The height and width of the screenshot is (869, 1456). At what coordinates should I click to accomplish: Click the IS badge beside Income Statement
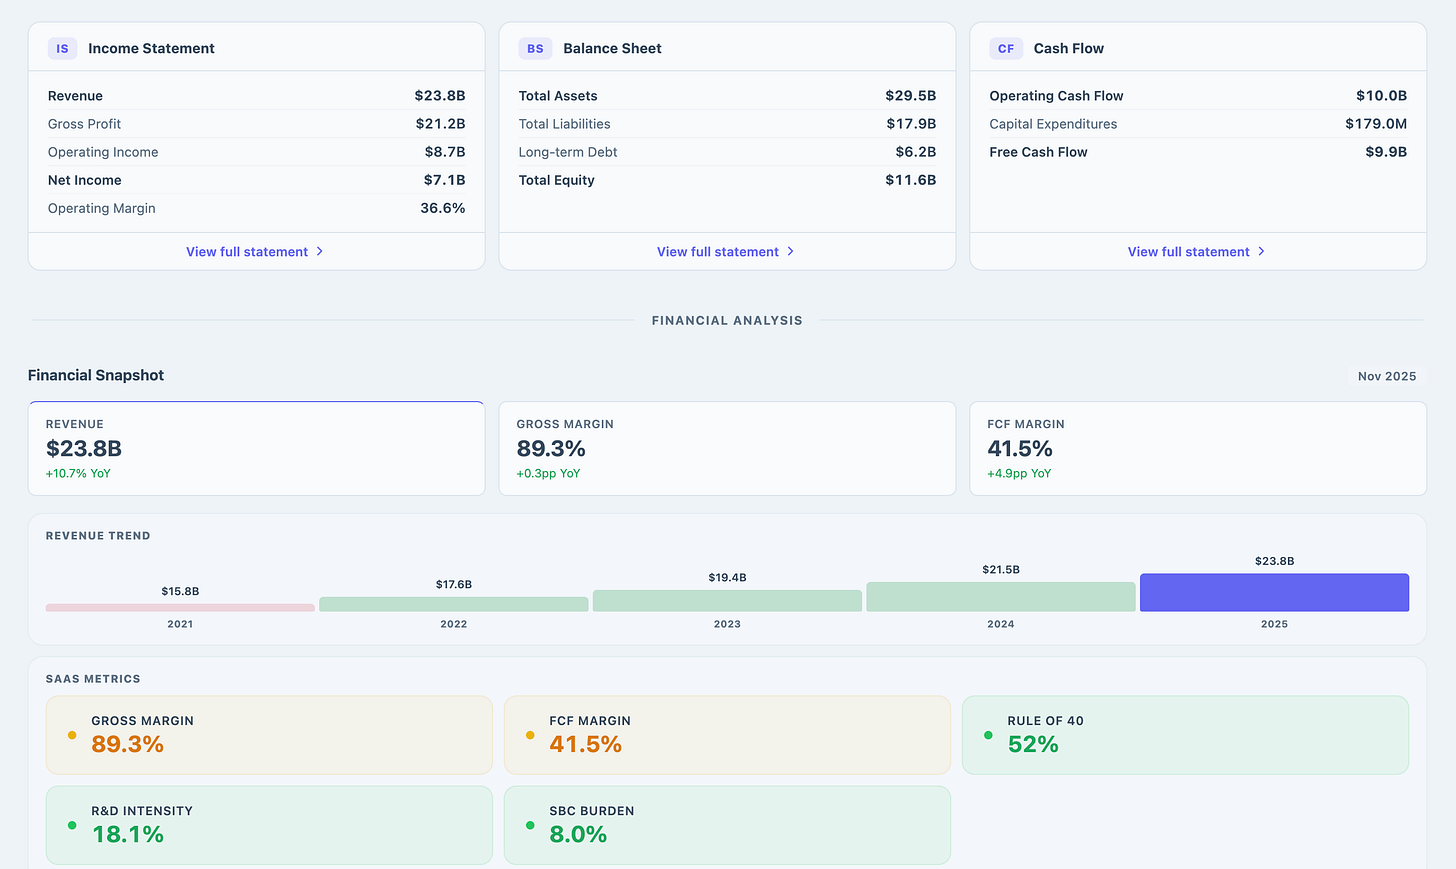pos(62,48)
